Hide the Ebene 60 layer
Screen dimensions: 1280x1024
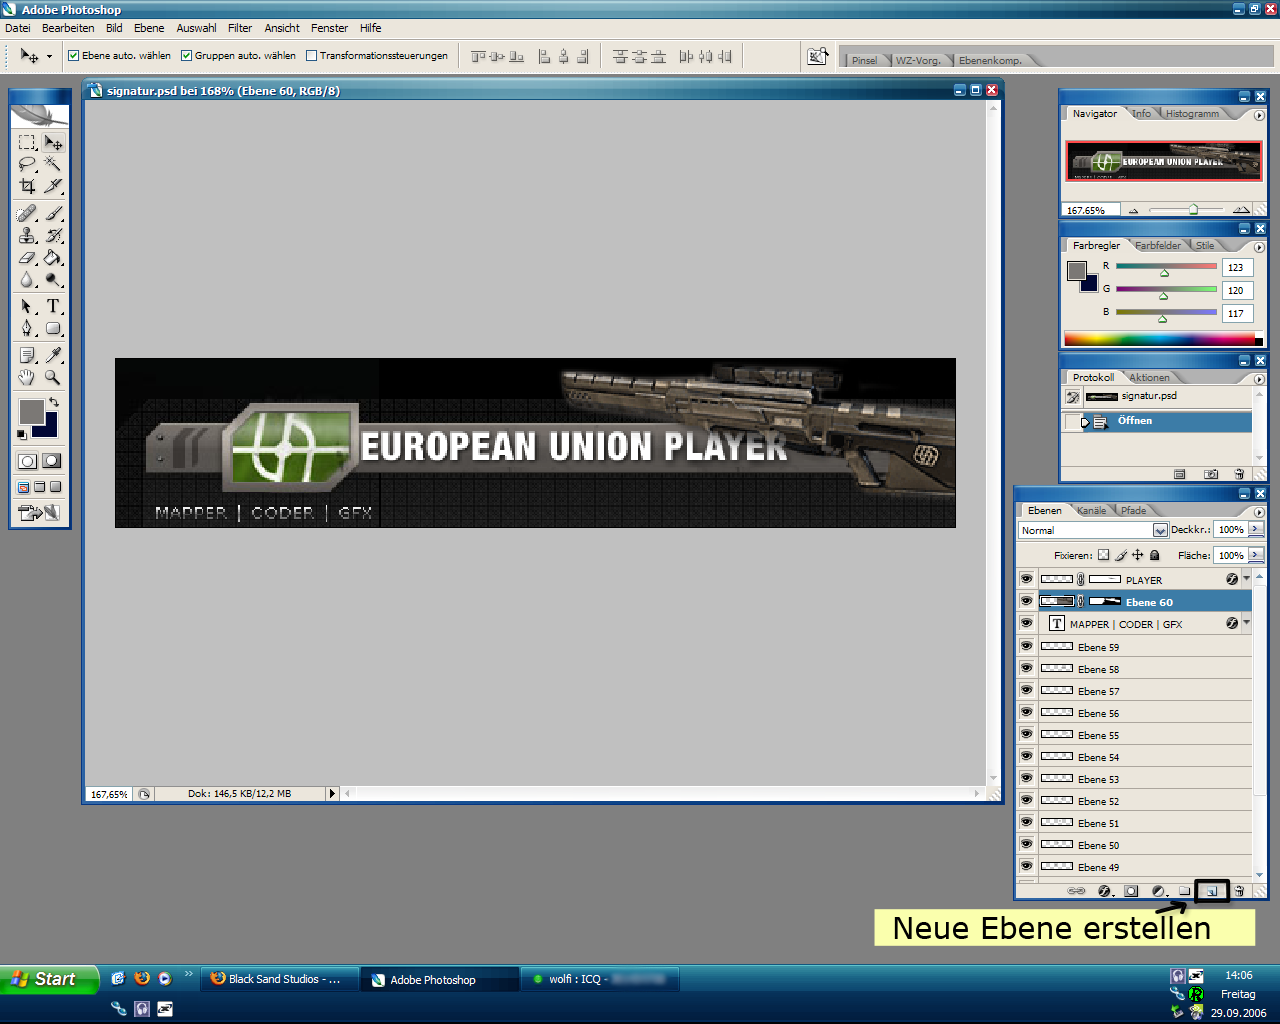pos(1026,601)
